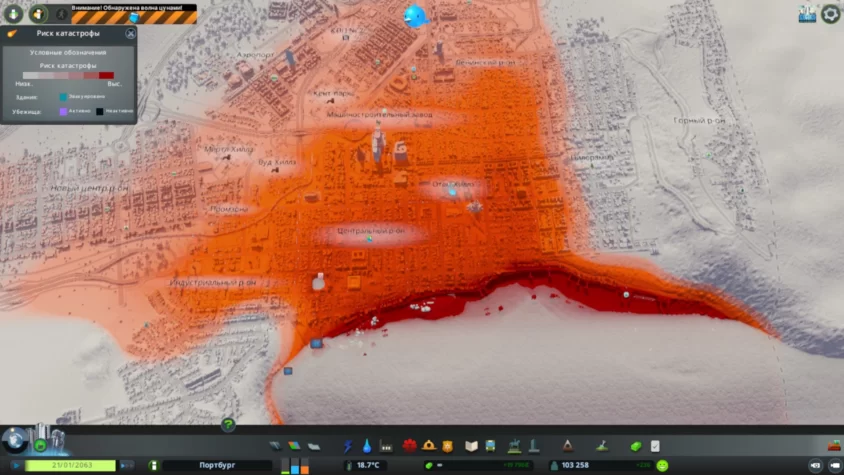Click the 'Вуд Хиллз' district label

(277, 162)
